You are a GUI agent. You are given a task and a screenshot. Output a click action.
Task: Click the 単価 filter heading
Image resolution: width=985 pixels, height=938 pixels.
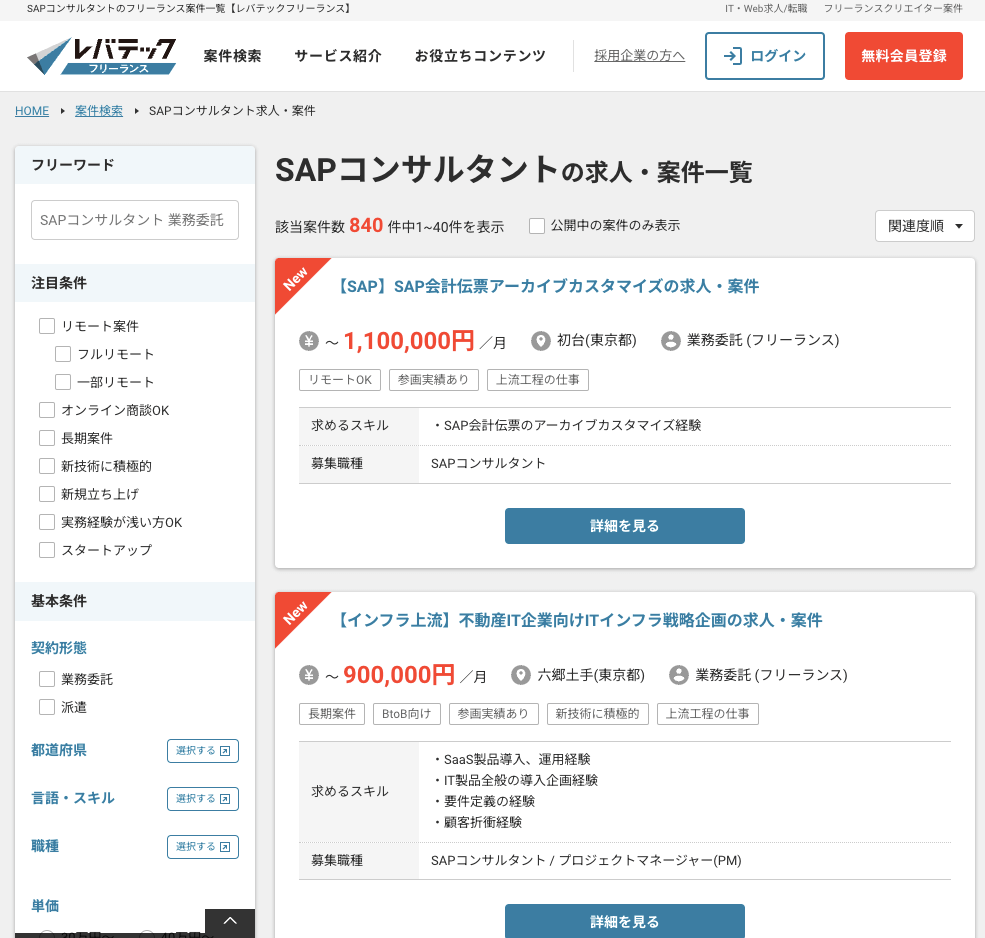pyautogui.click(x=45, y=906)
